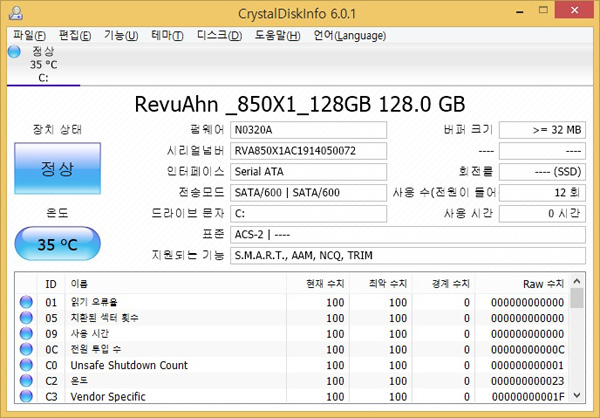Select the Vendor Specific row
This screenshot has height=418, width=600.
click(292, 396)
